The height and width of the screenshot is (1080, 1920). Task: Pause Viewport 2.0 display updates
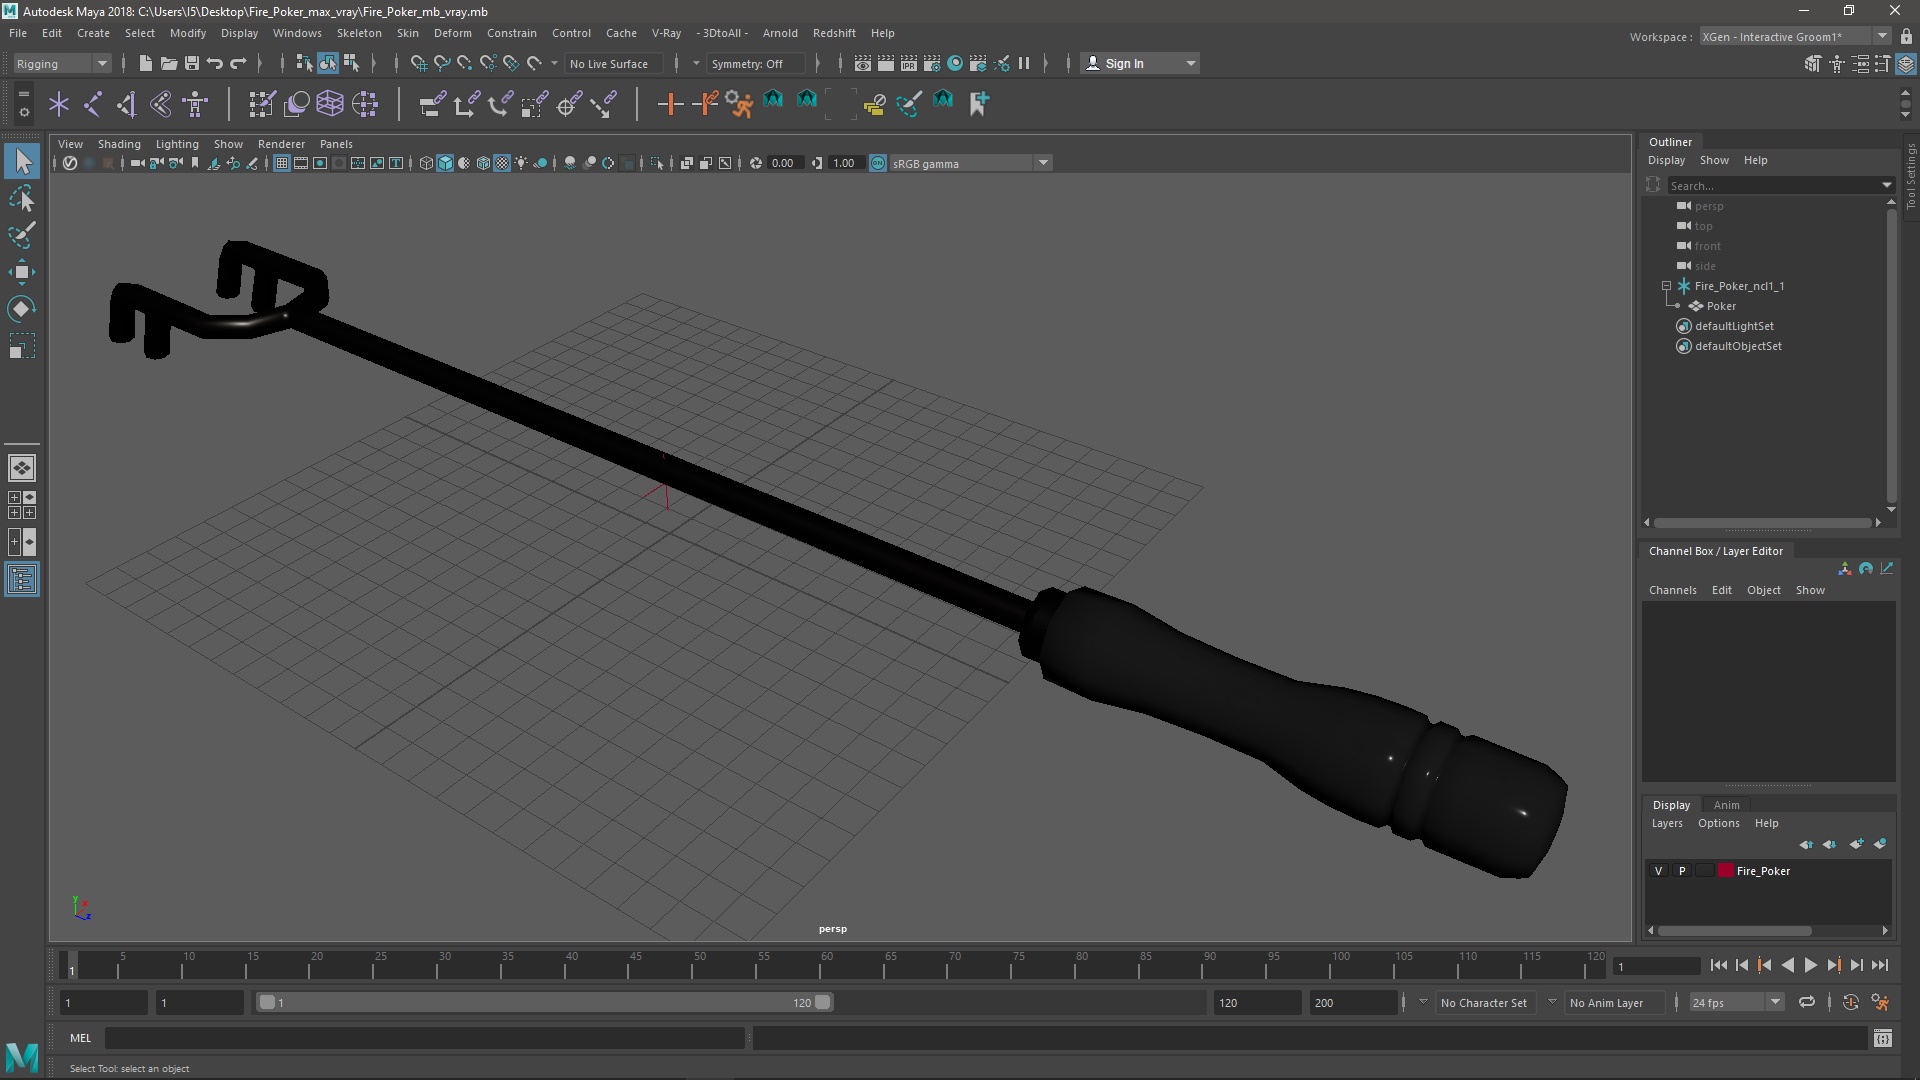click(1024, 63)
